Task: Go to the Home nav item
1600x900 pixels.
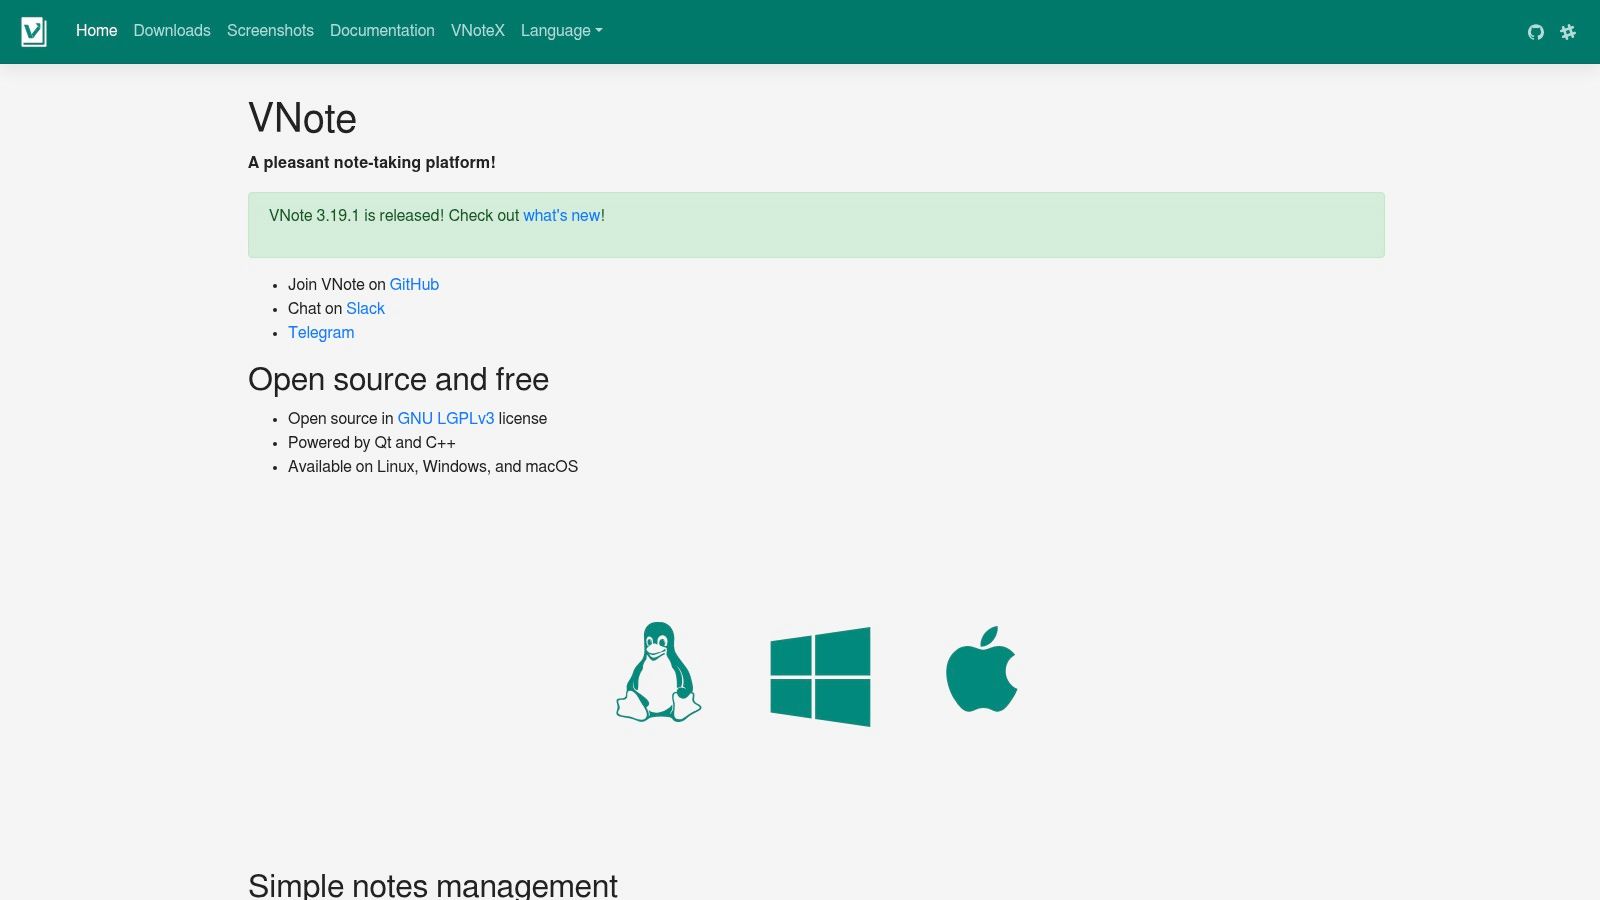Action: (97, 31)
